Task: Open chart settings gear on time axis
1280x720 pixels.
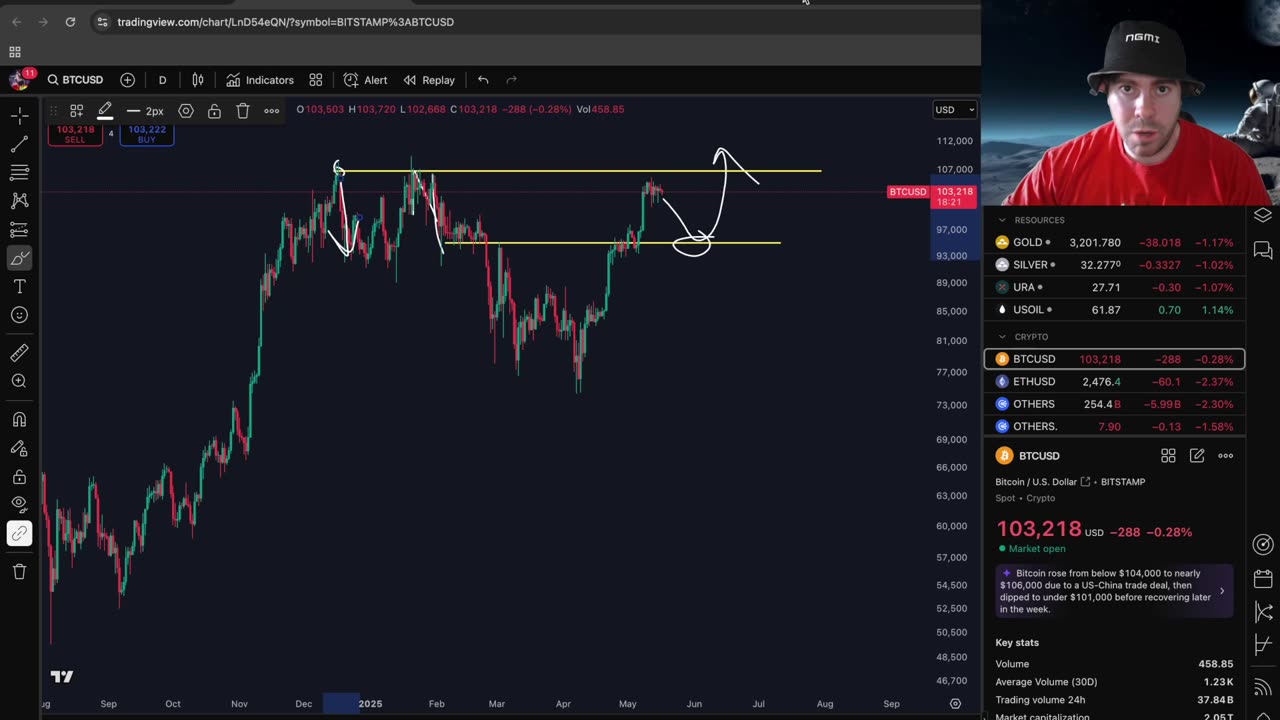Action: [x=955, y=704]
